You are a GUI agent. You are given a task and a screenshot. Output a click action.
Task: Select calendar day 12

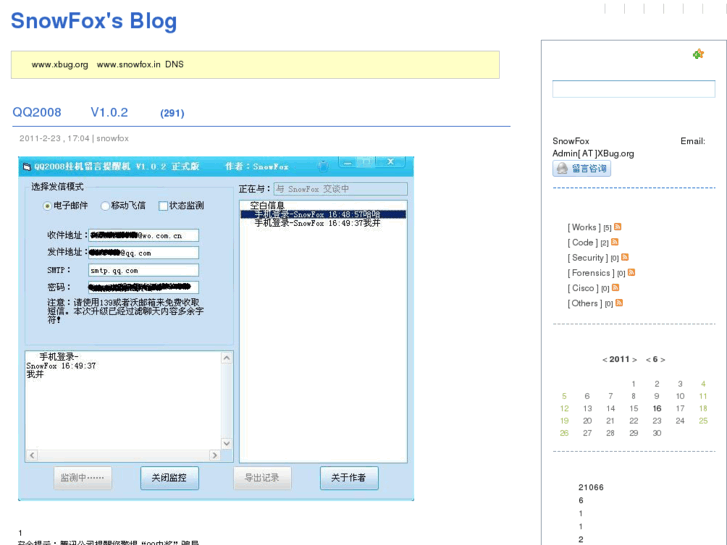[564, 409]
